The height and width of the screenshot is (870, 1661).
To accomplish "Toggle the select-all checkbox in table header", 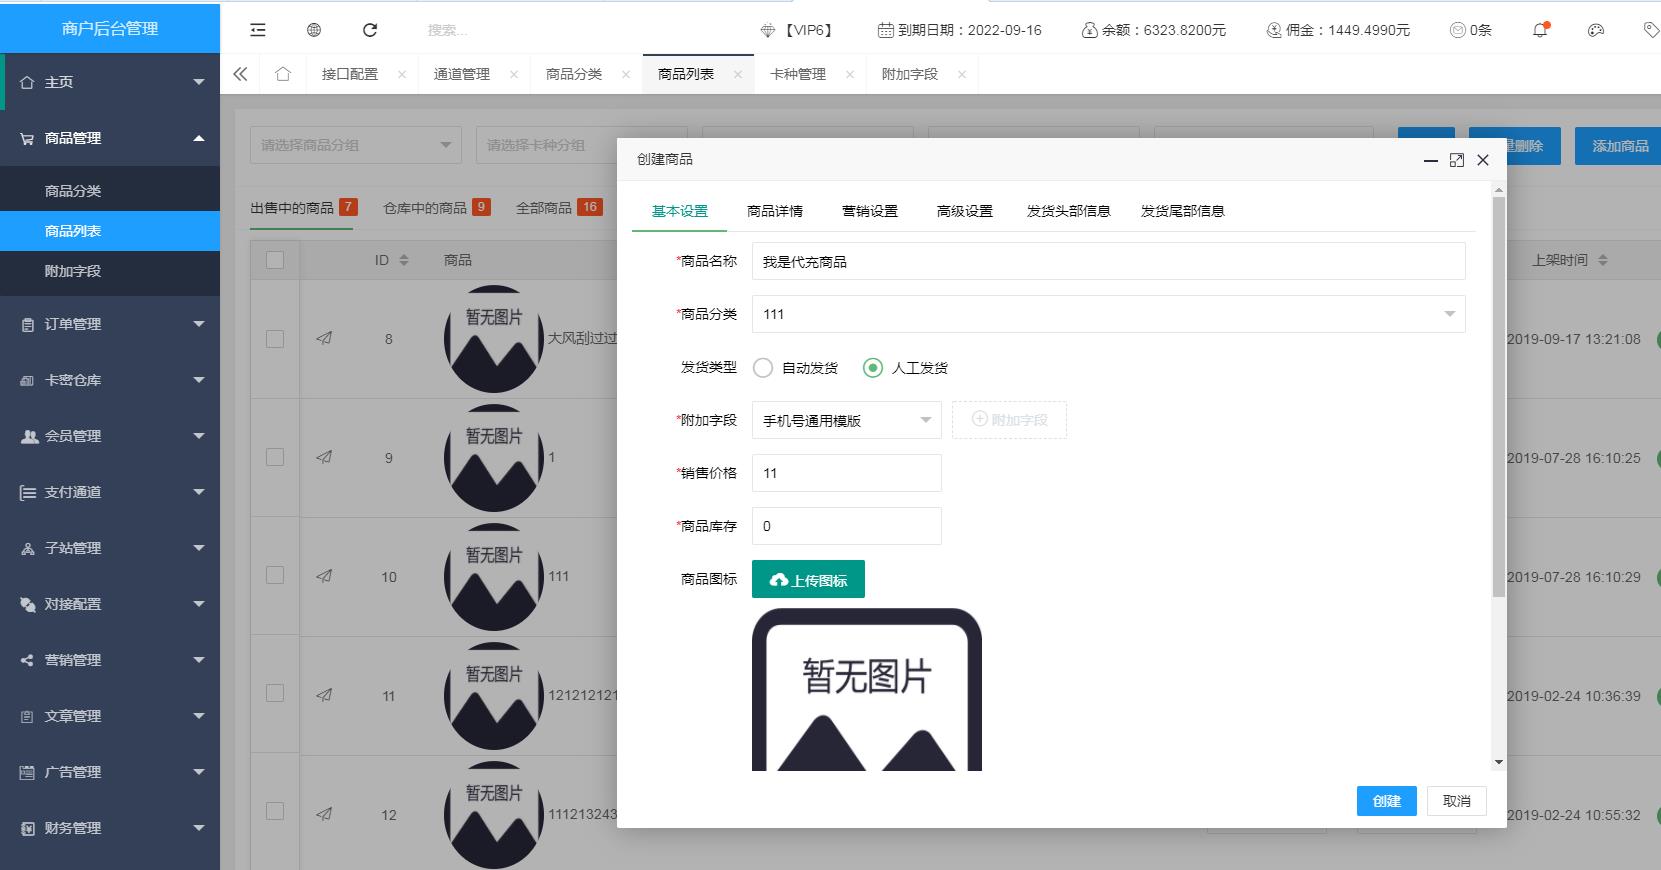I will (x=275, y=260).
